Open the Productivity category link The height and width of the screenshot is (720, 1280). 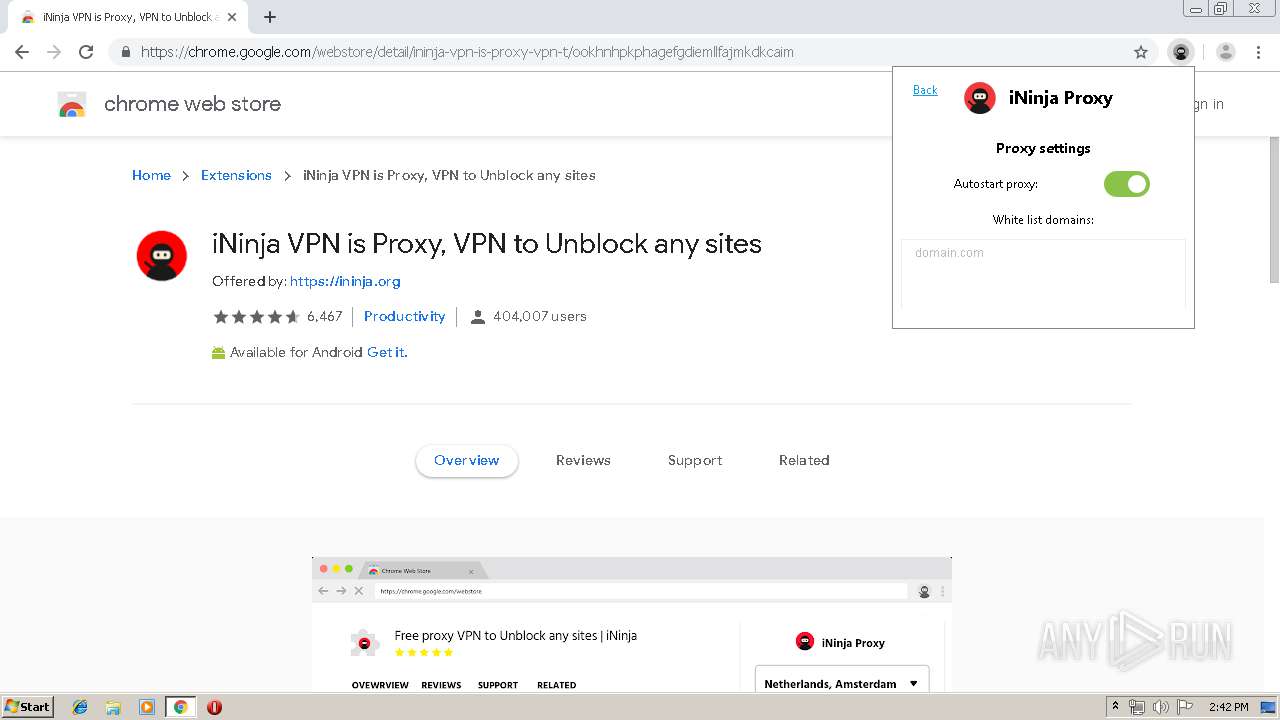(404, 316)
